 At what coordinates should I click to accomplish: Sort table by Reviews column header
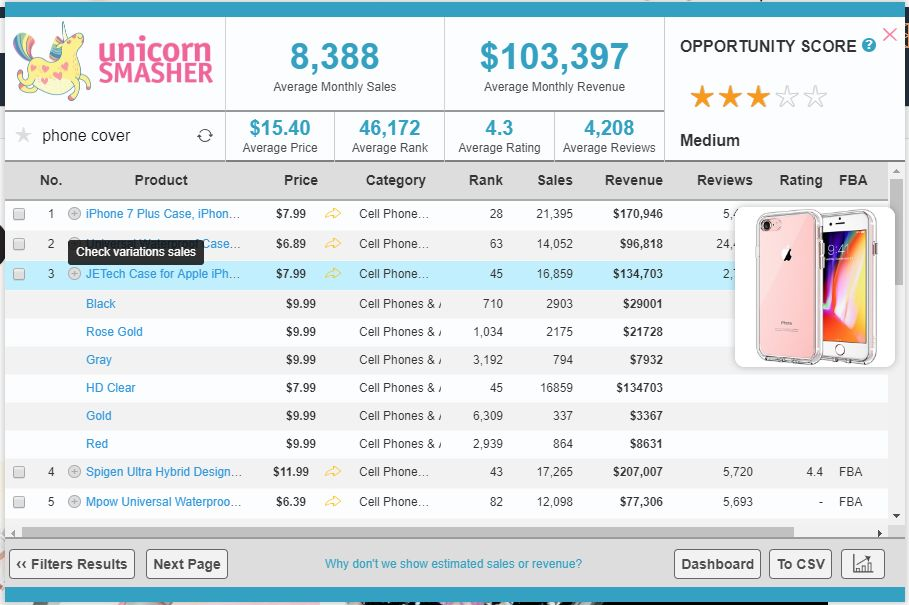point(725,180)
